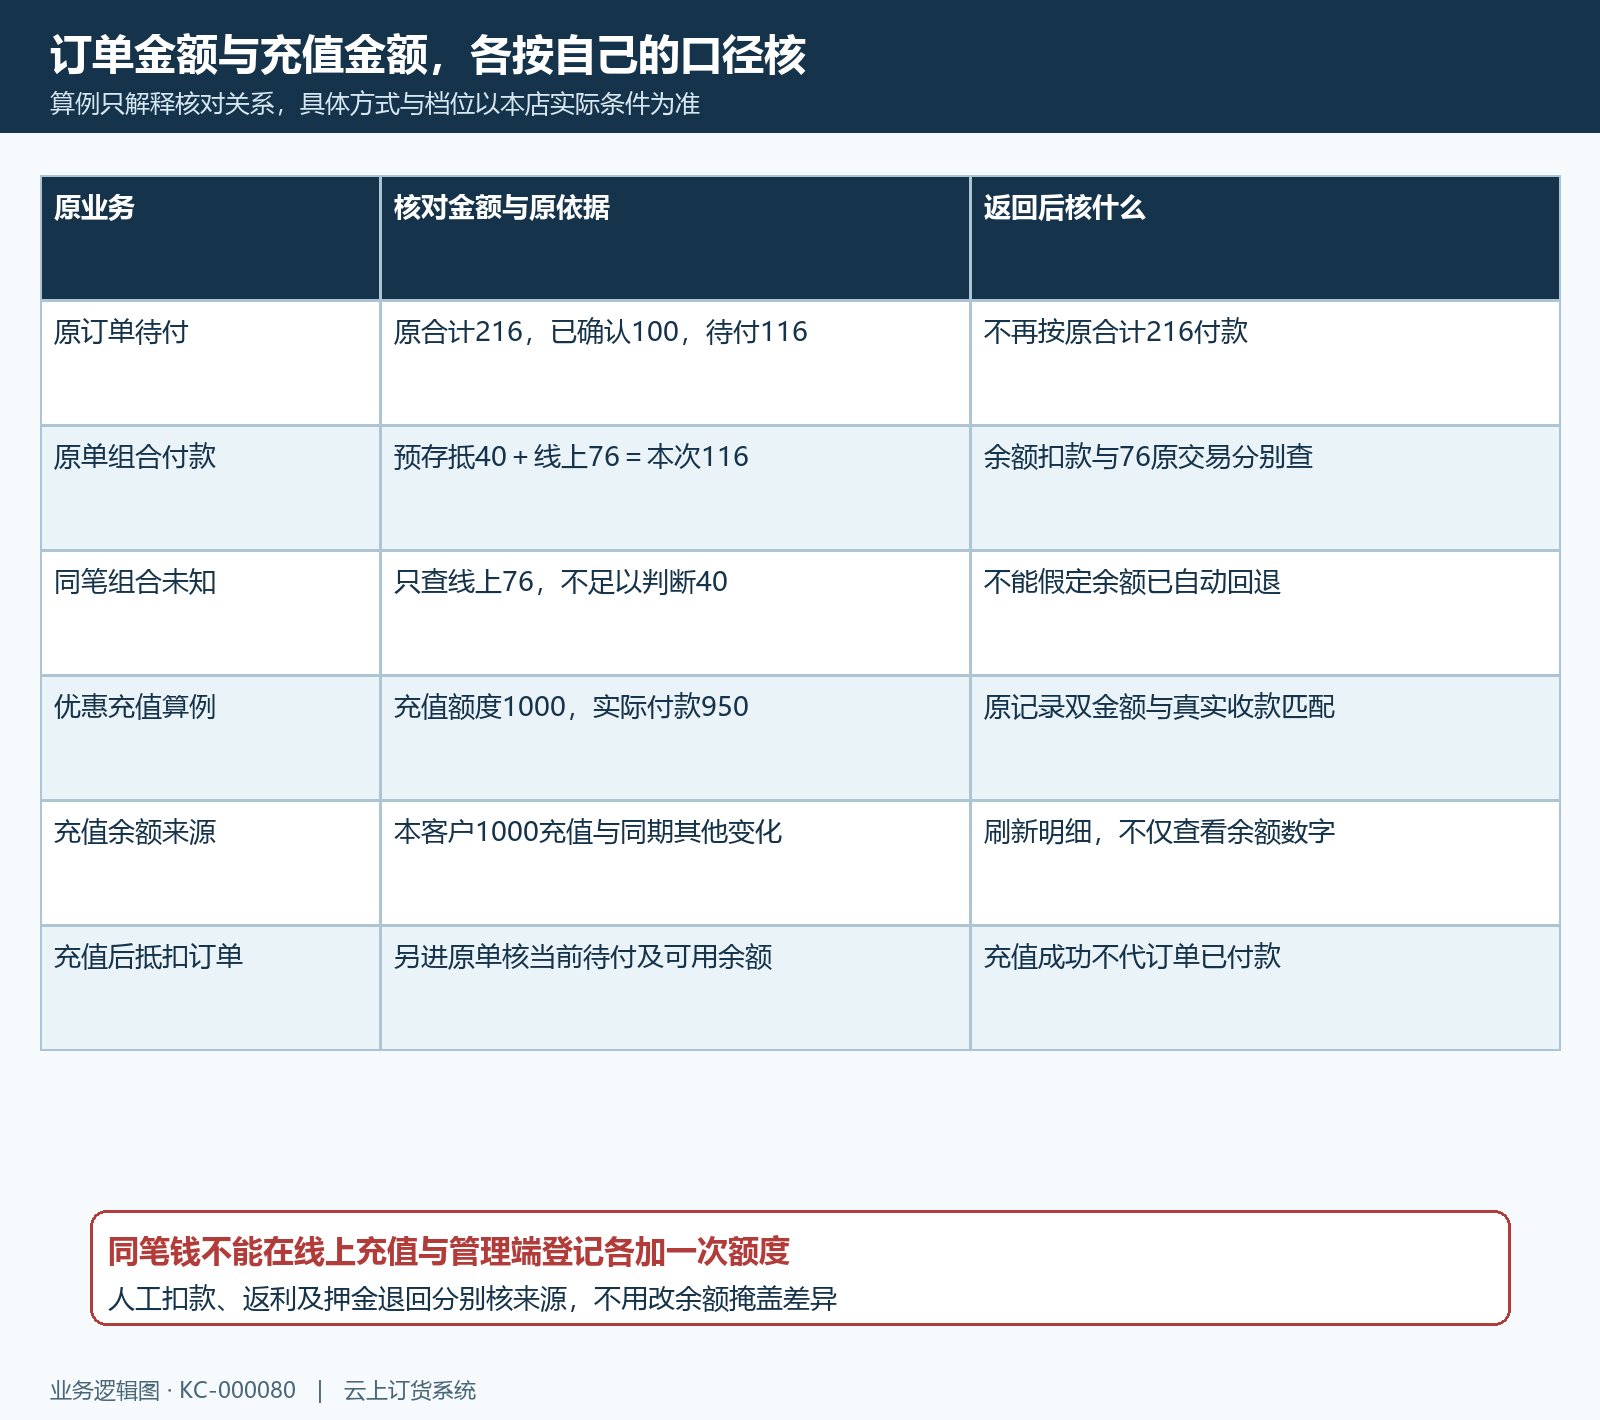
Task: Click the 同笔组合未知 cell
Action: [211, 613]
